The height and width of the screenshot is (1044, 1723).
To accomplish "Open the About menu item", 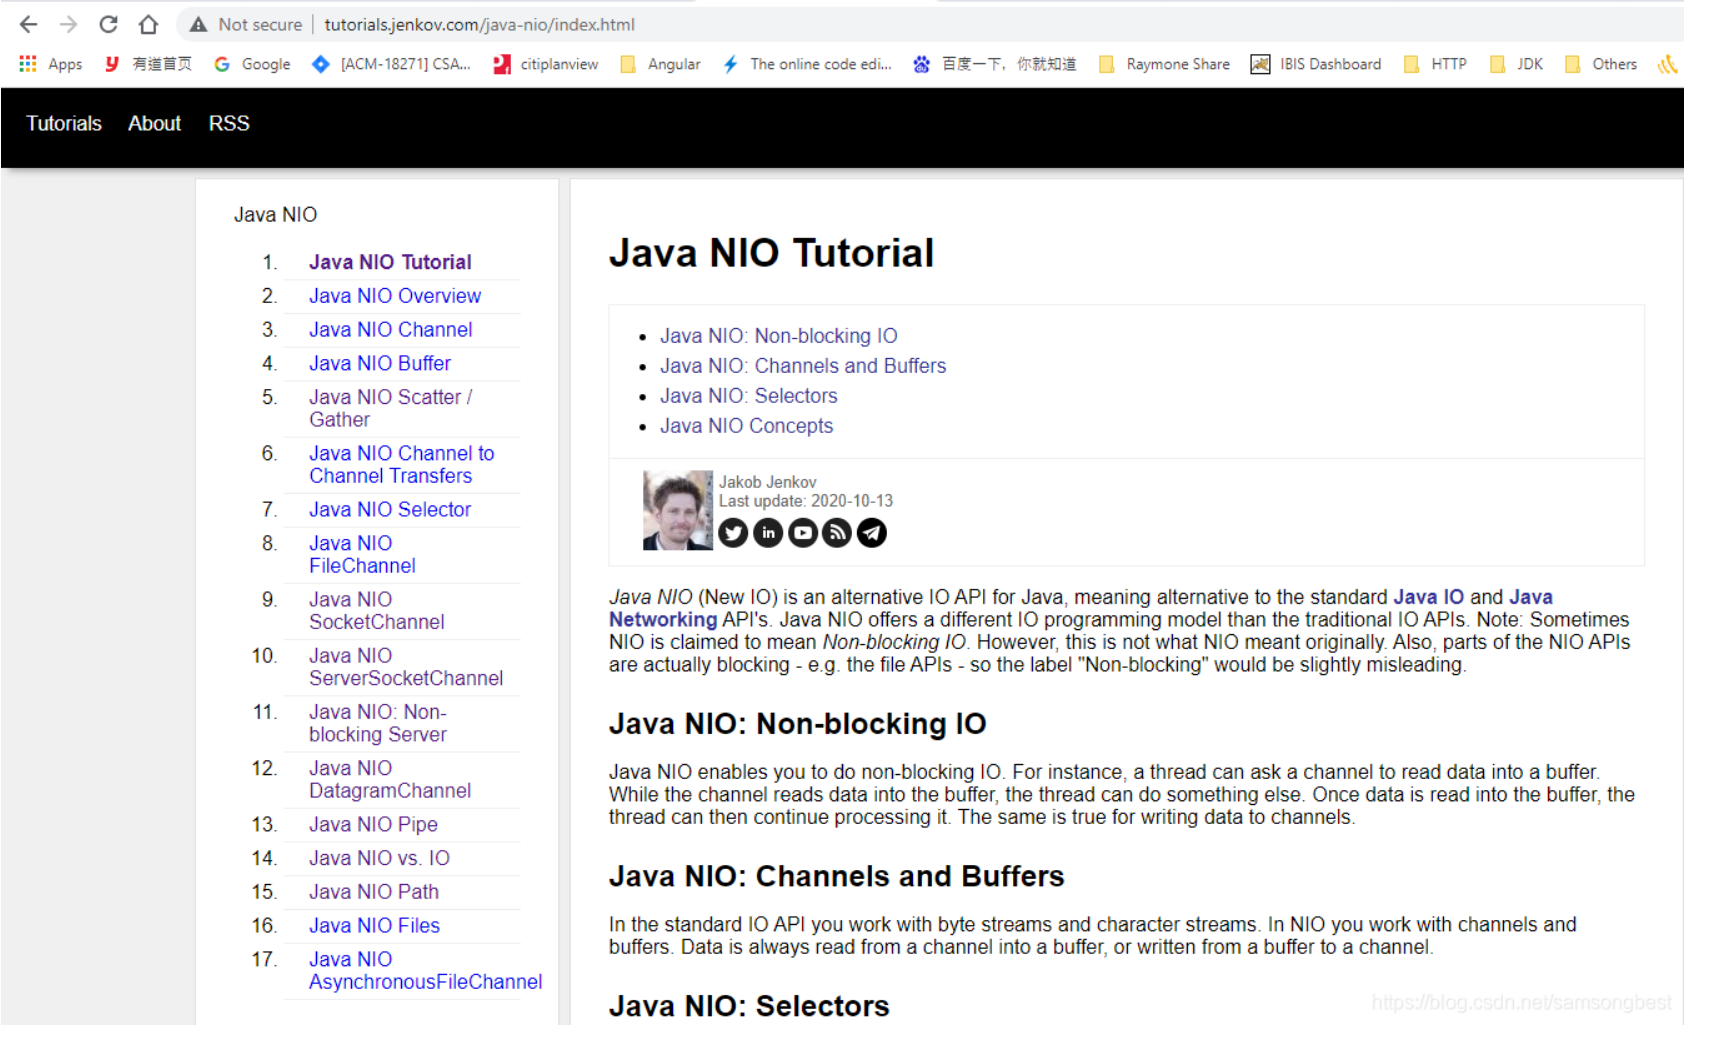I will (154, 123).
